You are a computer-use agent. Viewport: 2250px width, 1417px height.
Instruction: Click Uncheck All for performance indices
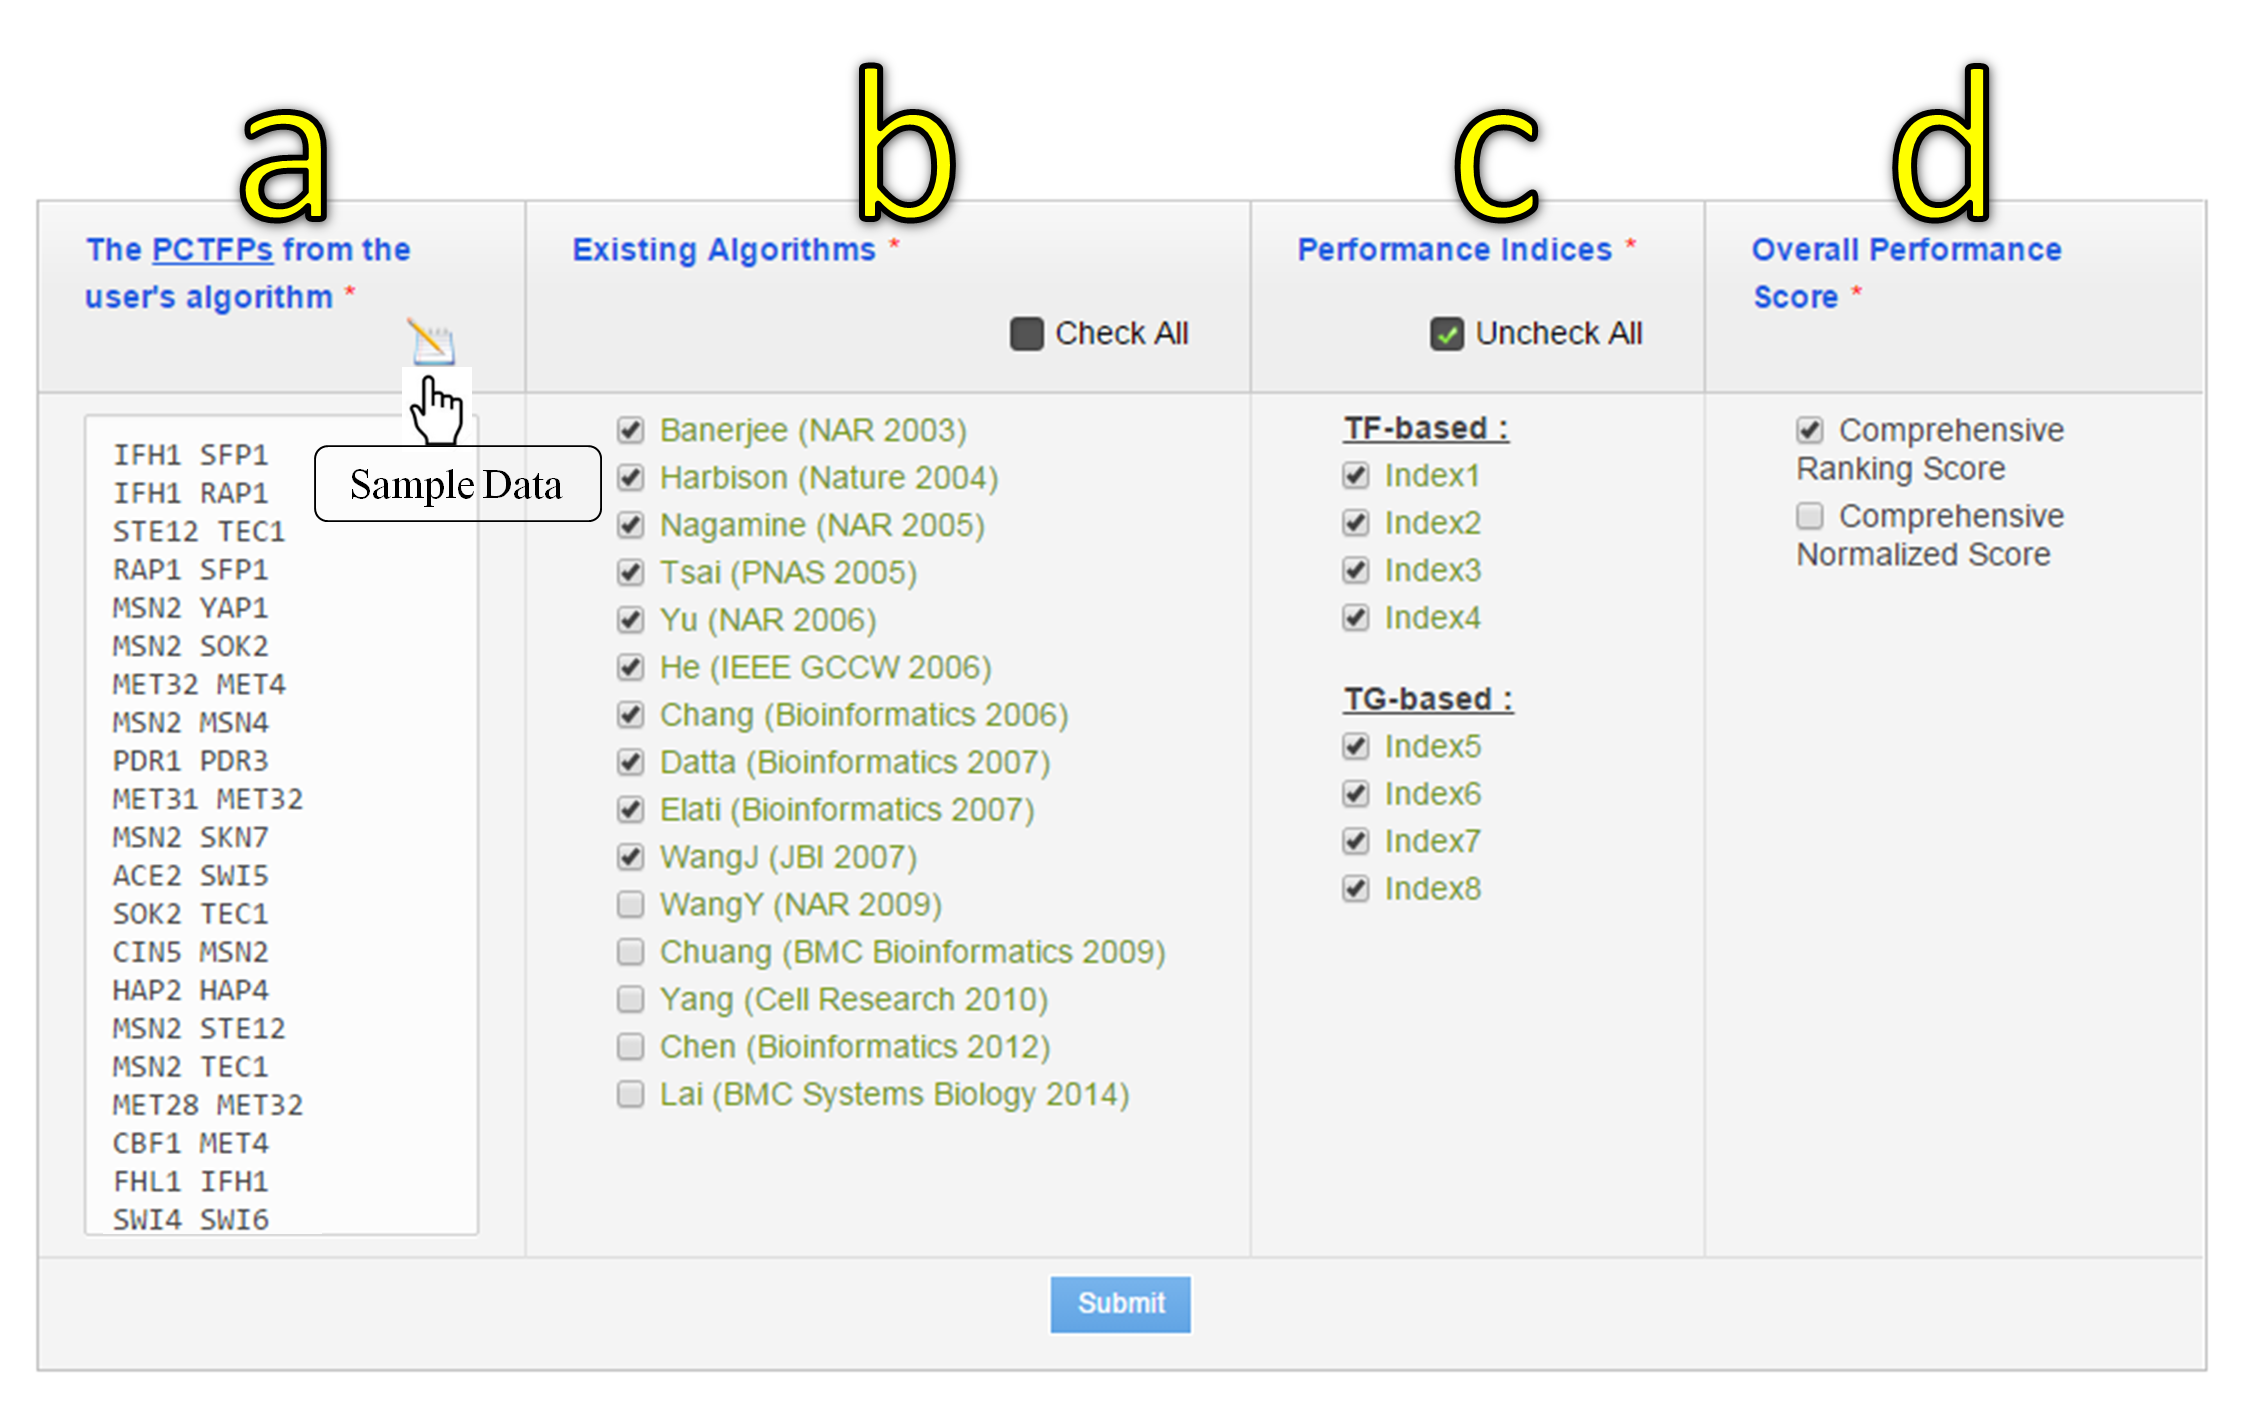click(x=1446, y=334)
